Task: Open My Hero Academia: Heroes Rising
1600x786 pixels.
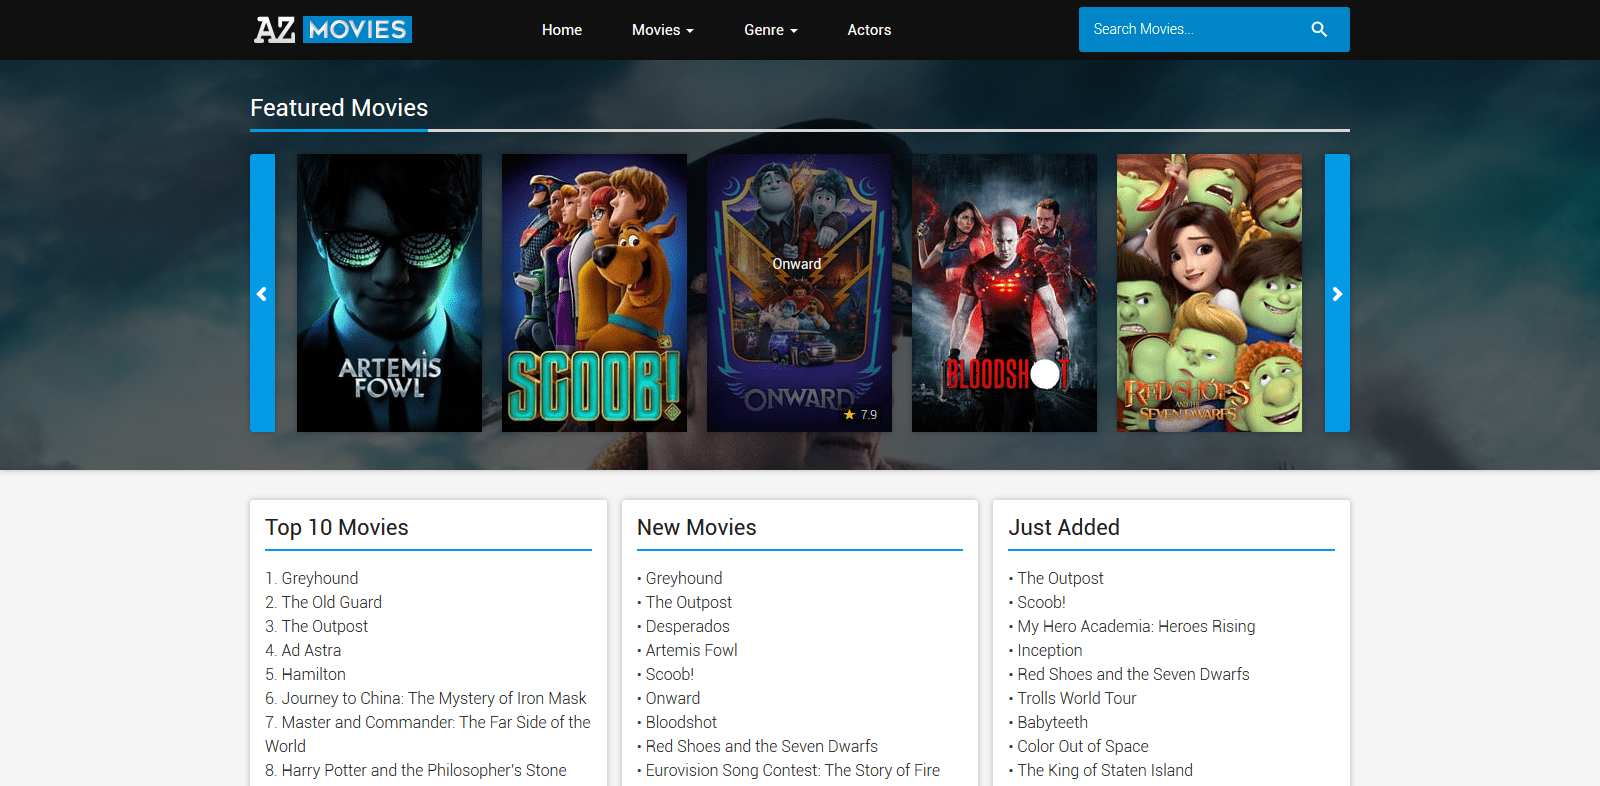Action: [x=1136, y=626]
